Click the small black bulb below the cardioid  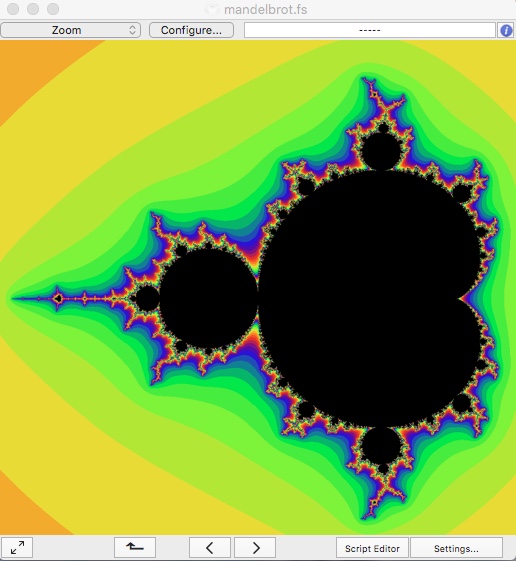pyautogui.click(x=381, y=446)
